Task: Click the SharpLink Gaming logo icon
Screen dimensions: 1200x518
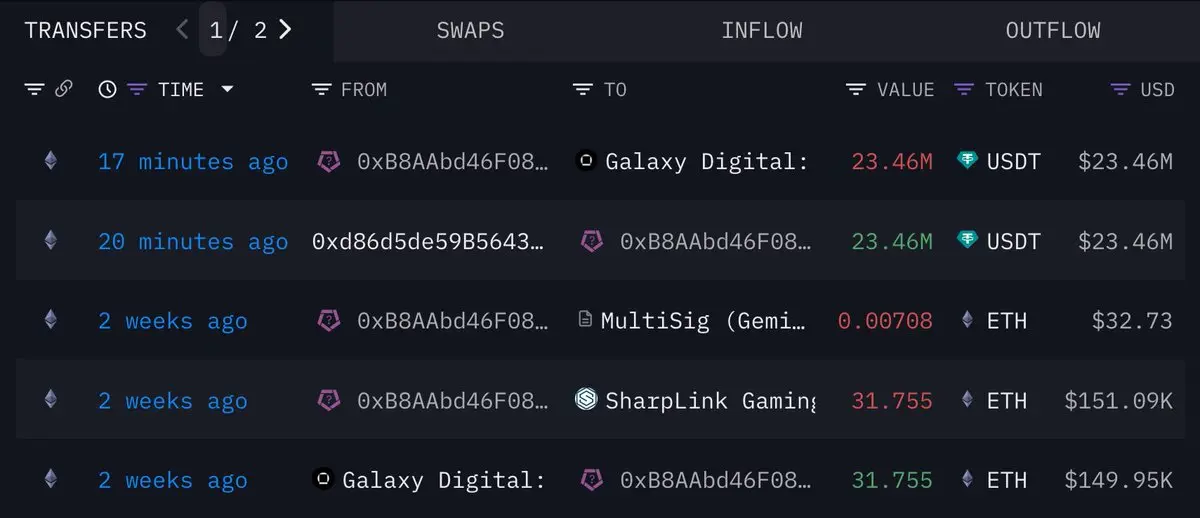Action: 586,400
